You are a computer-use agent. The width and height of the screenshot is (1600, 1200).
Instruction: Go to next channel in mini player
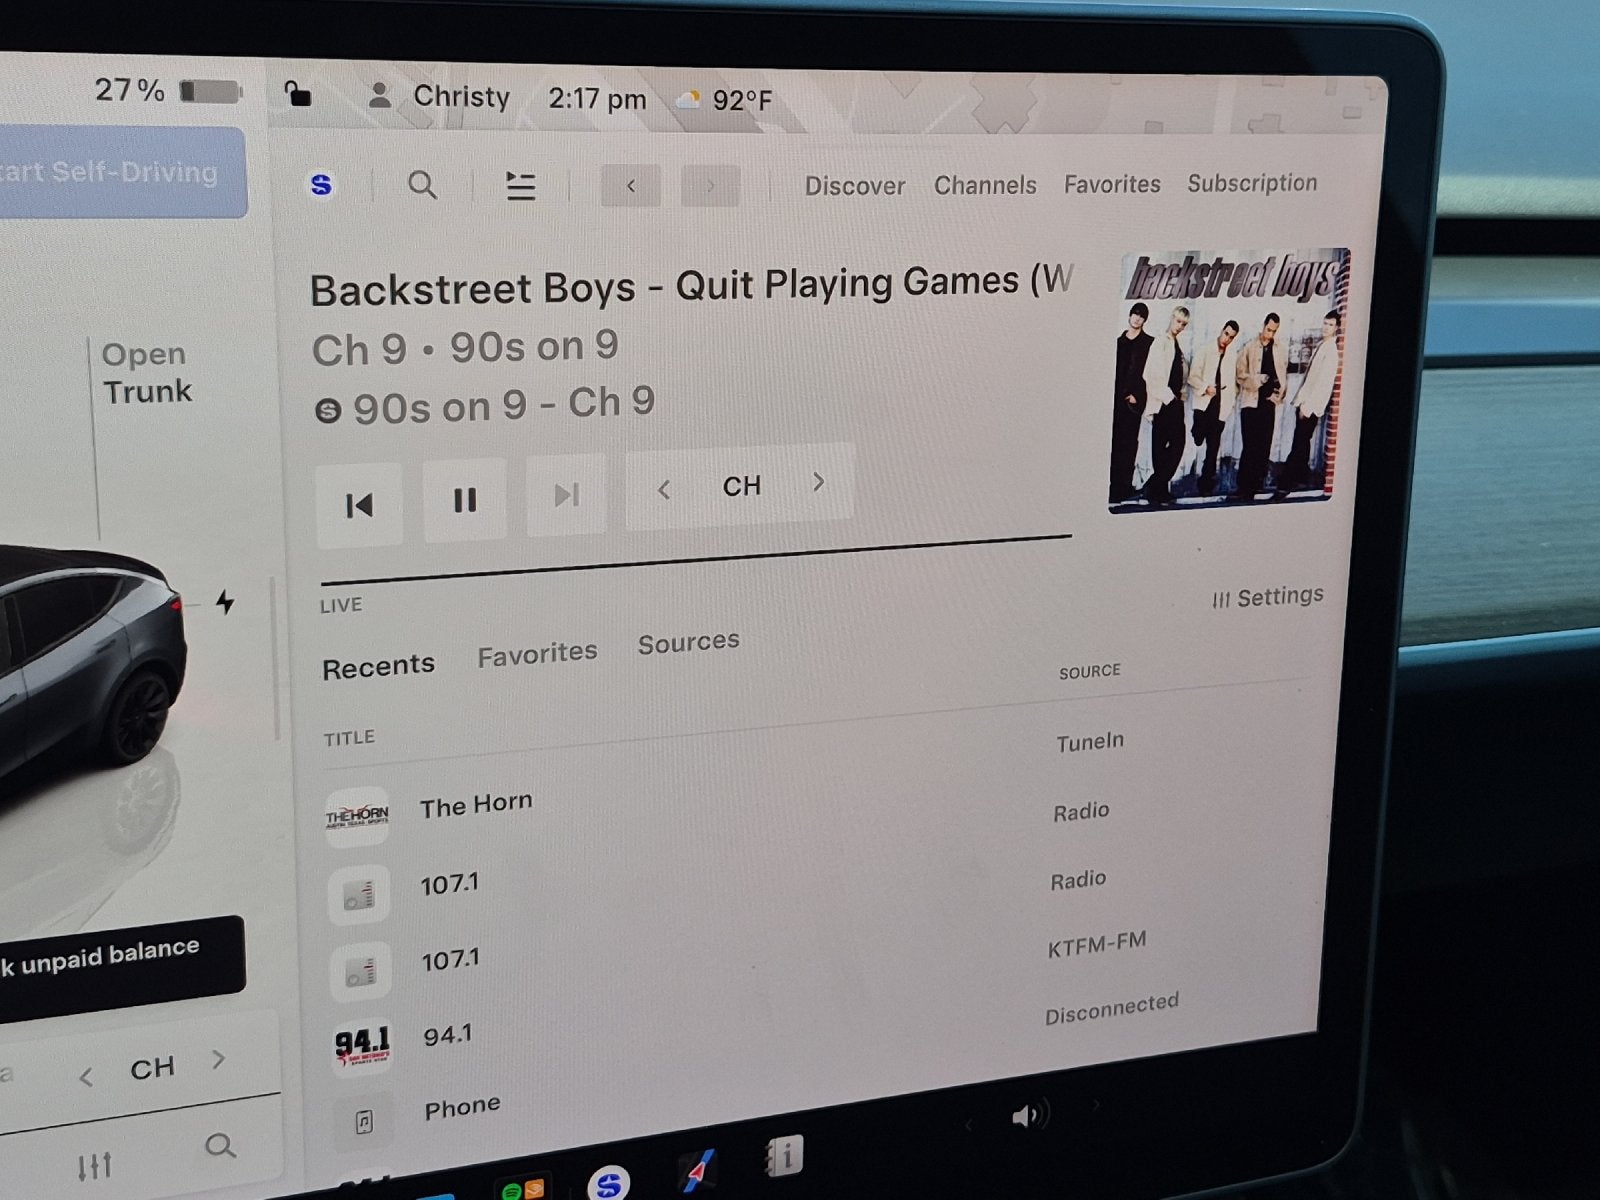pyautogui.click(x=218, y=1060)
